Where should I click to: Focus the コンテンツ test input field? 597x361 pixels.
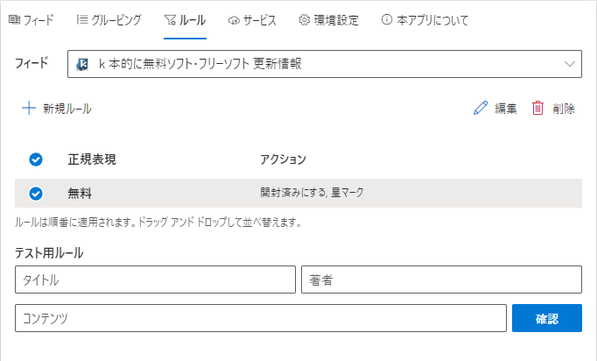[261, 318]
